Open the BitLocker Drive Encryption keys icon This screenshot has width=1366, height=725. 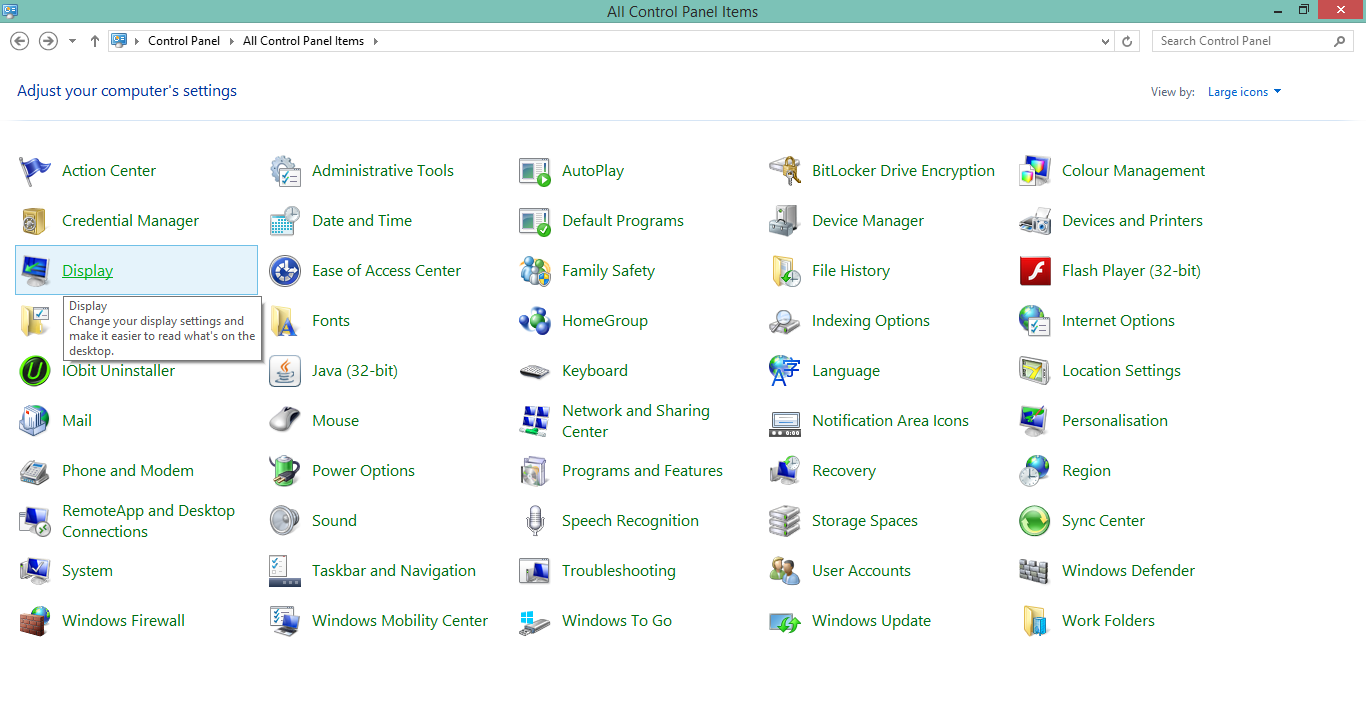coord(785,171)
